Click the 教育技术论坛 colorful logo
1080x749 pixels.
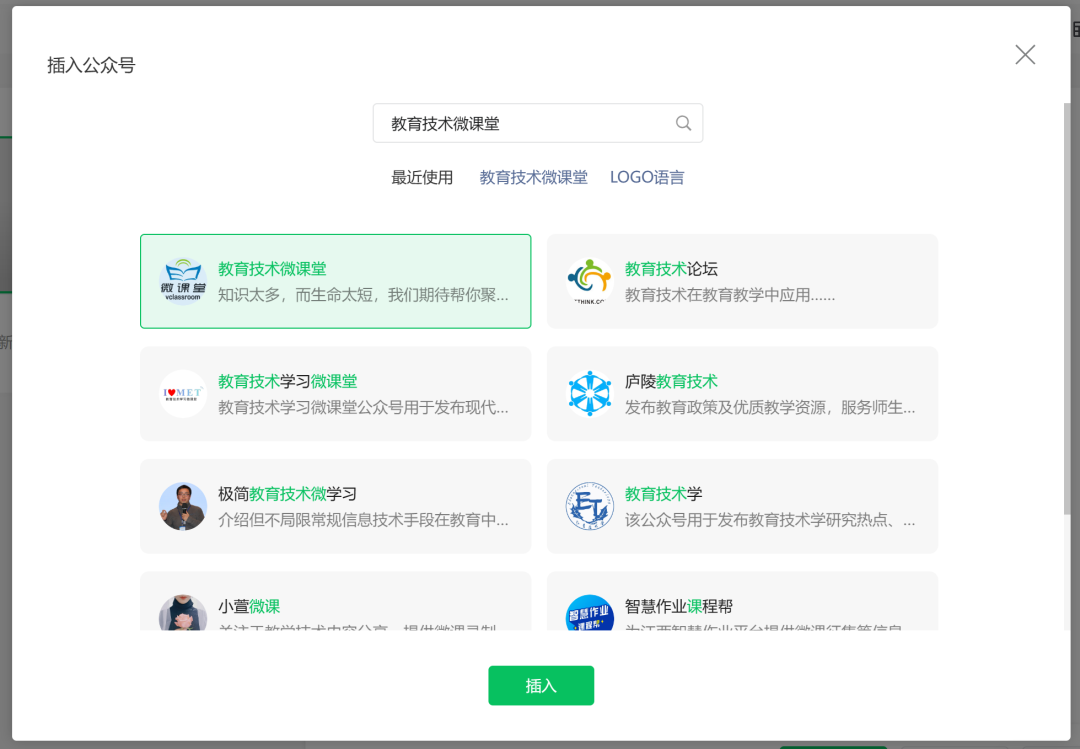[589, 281]
